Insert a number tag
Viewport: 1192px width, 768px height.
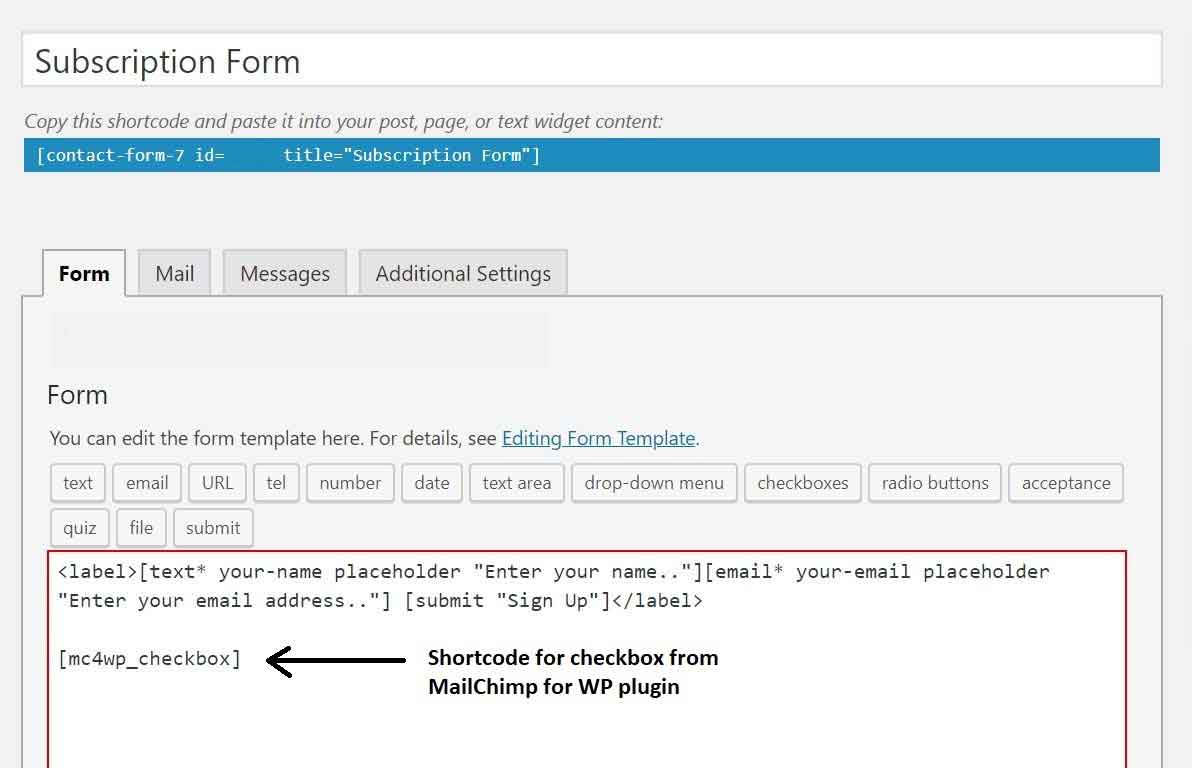[x=350, y=483]
